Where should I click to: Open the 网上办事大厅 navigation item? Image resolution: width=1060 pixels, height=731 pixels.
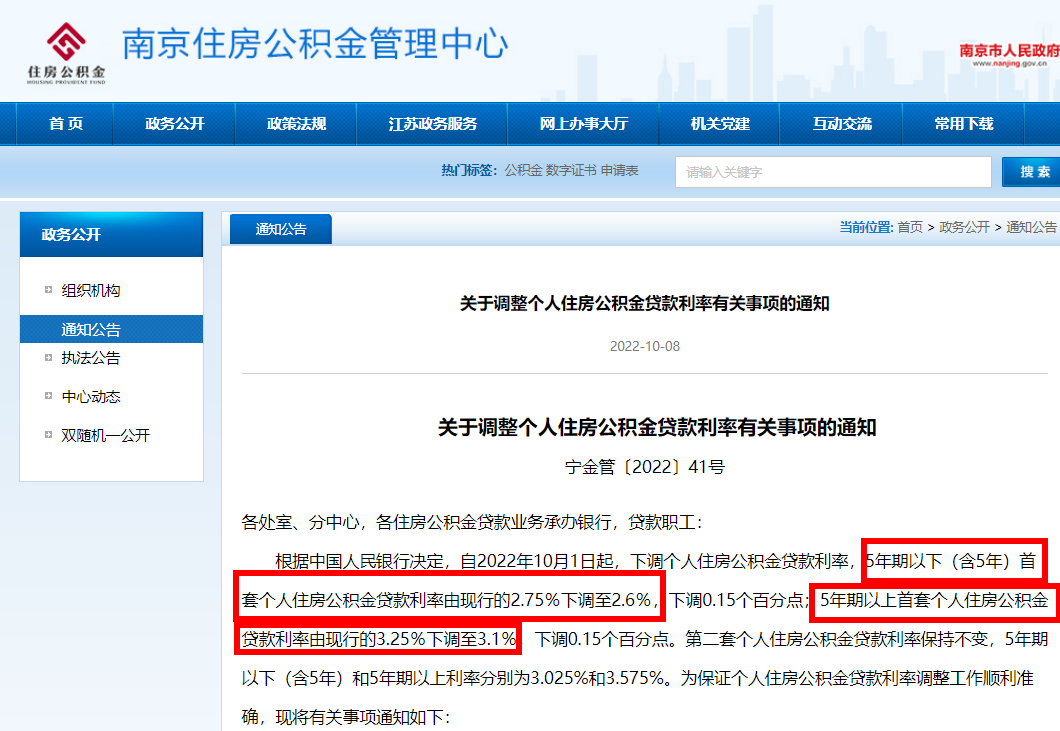click(584, 123)
